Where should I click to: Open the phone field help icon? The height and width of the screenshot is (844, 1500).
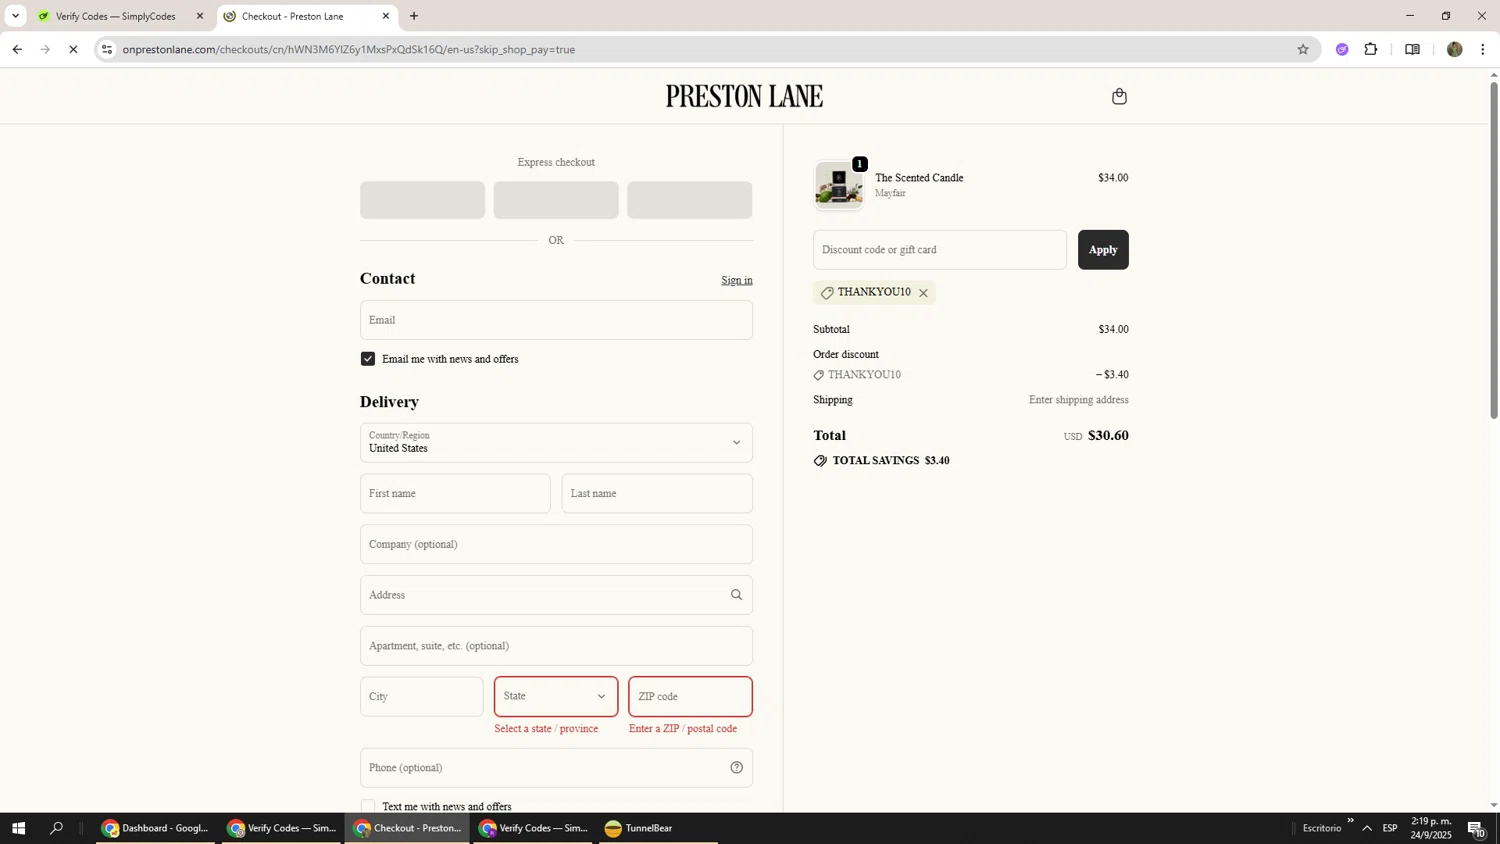pyautogui.click(x=736, y=768)
